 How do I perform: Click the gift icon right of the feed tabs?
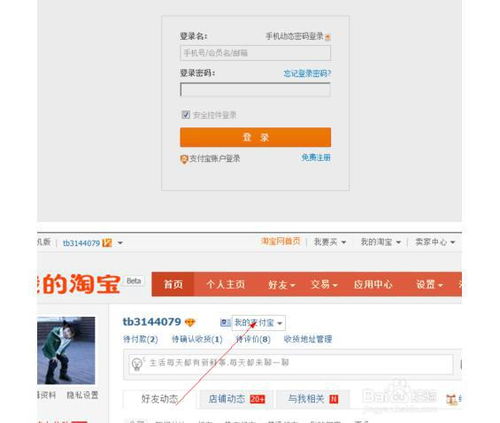tap(451, 399)
